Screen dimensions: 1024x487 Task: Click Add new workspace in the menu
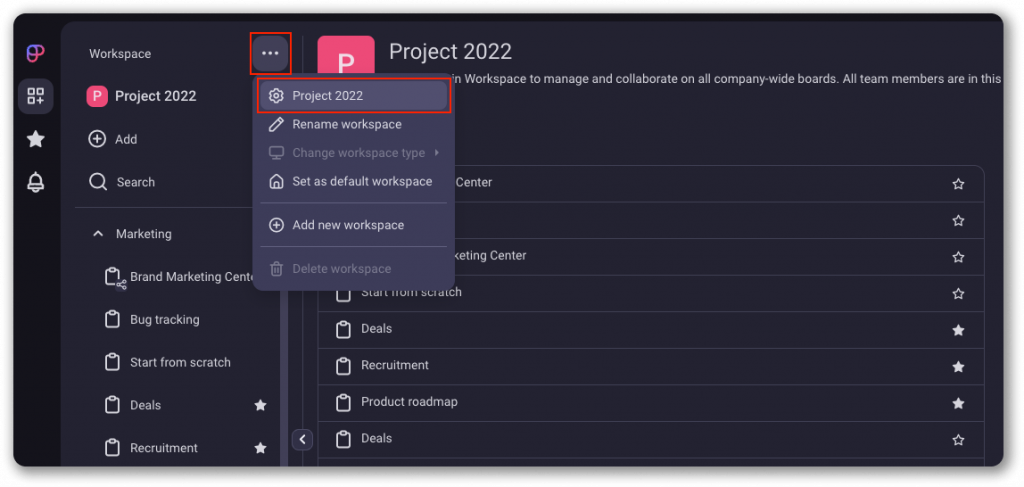[x=347, y=225]
